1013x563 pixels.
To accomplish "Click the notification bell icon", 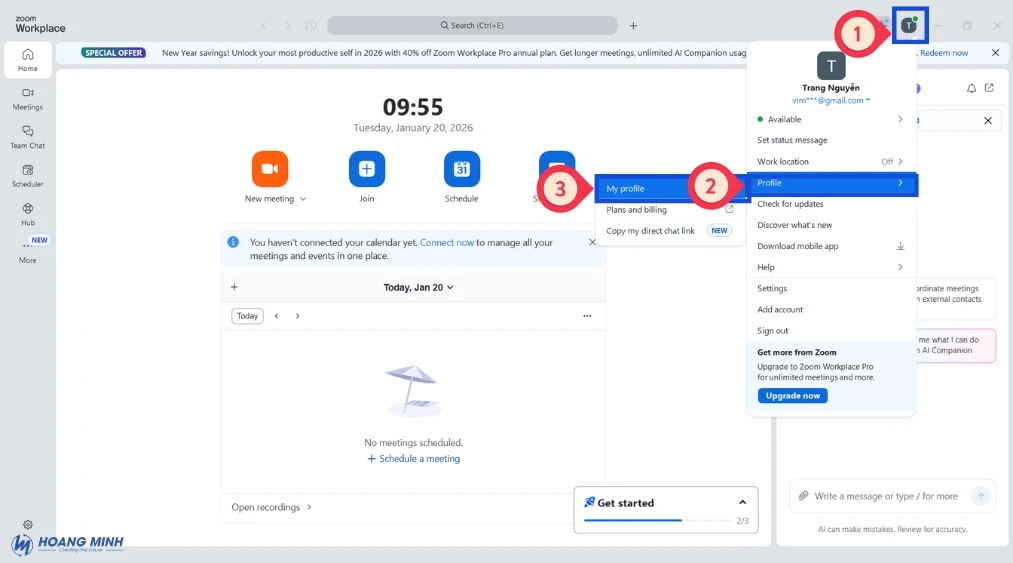I will (971, 88).
